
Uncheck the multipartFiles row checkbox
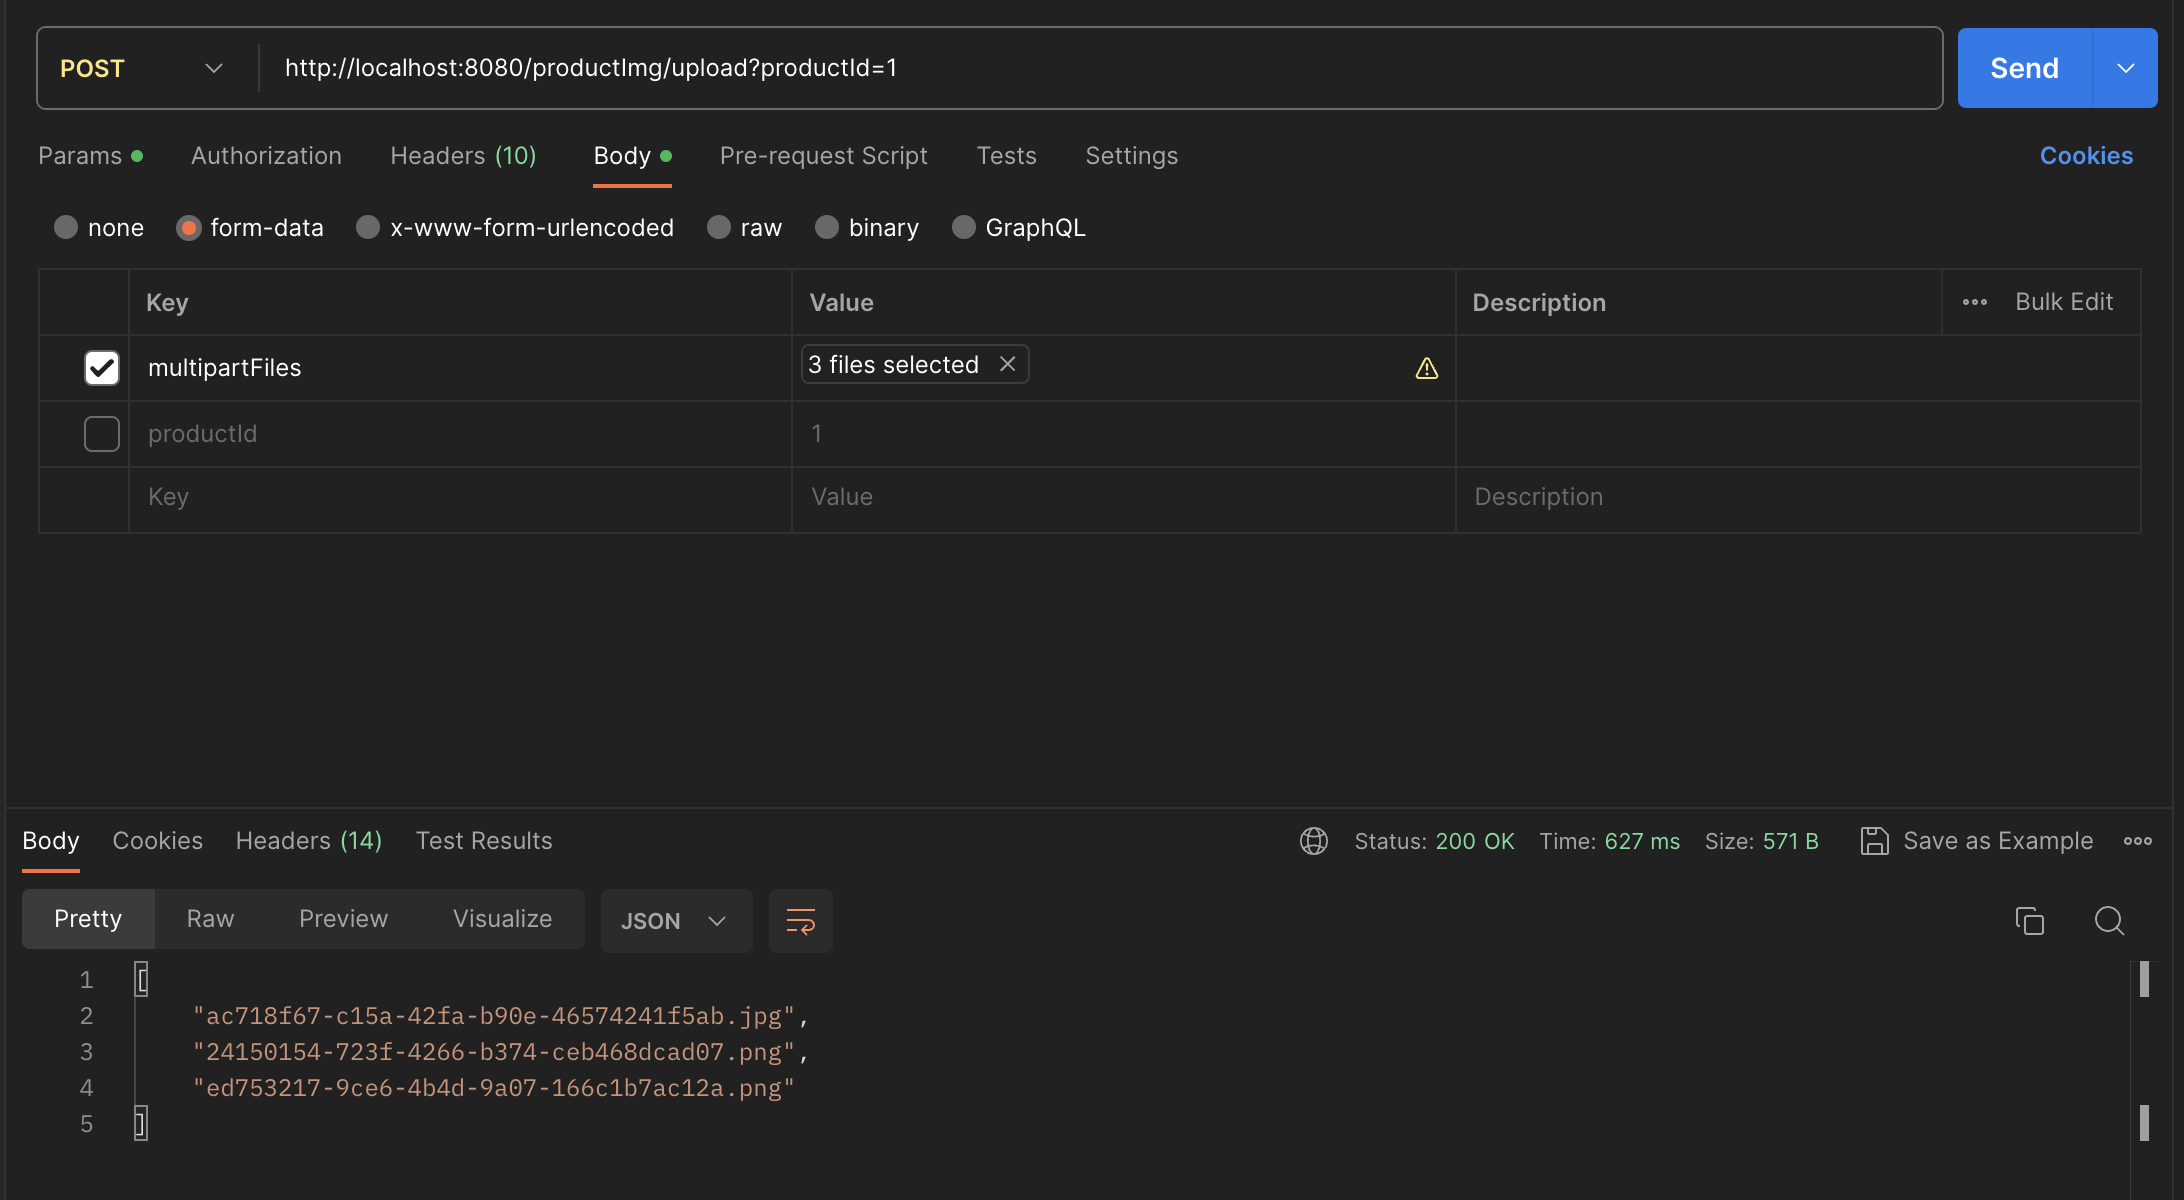101,367
